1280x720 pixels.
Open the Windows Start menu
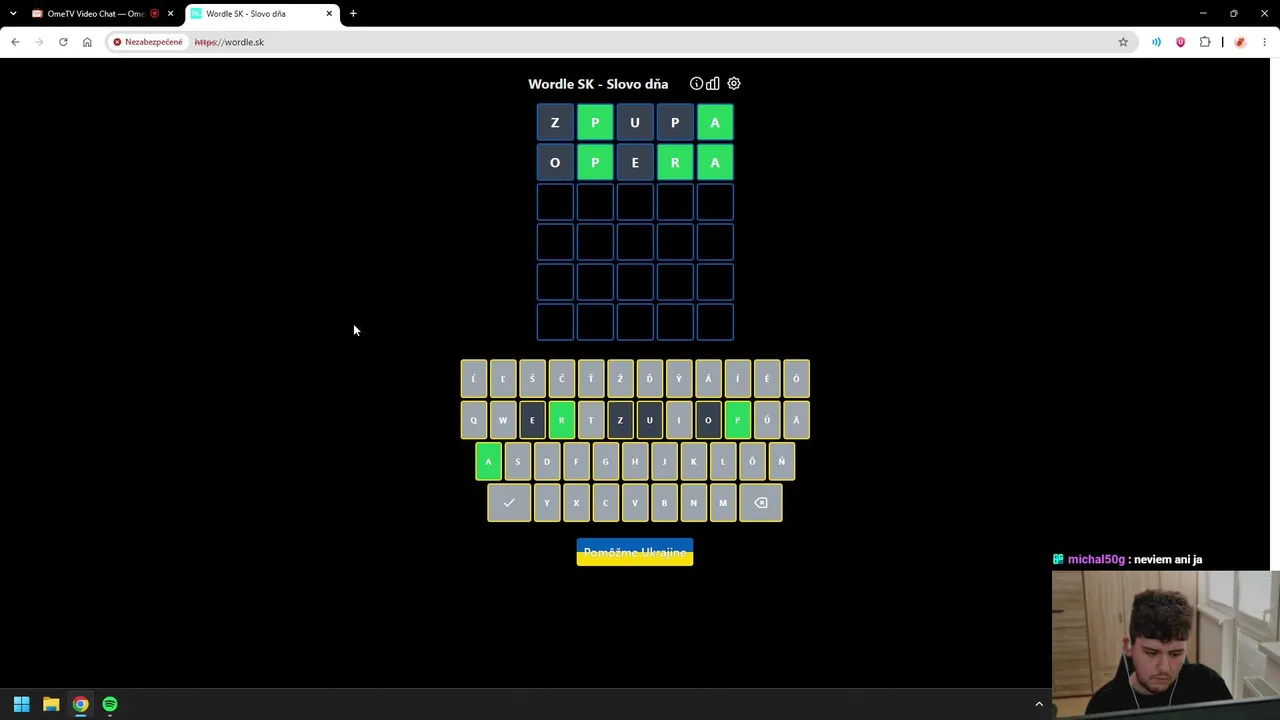coord(21,704)
